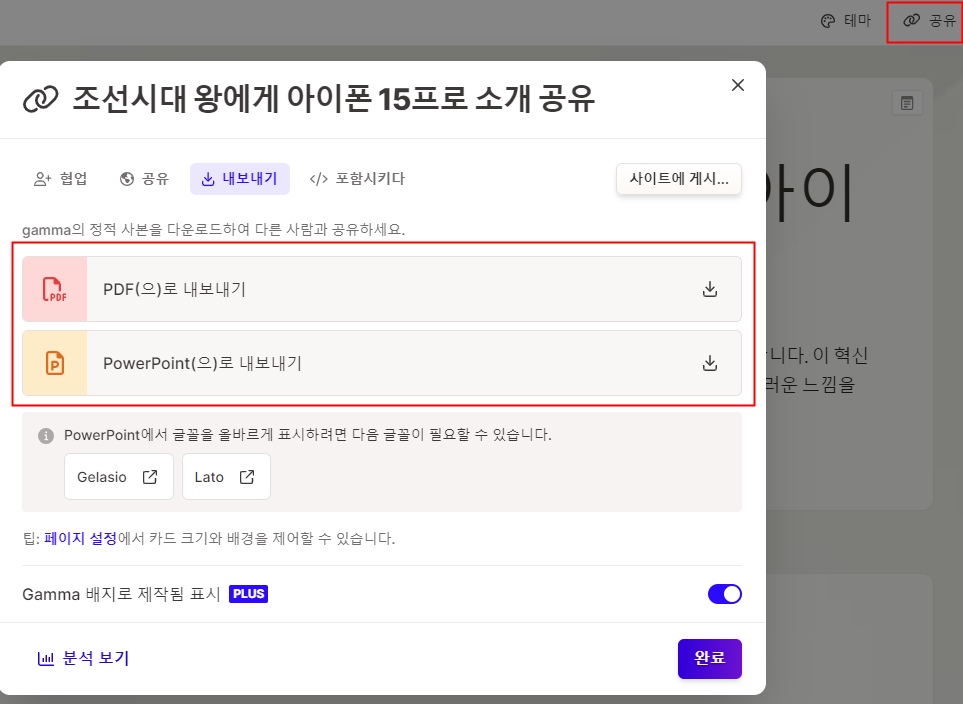
Task: Click the PLUS badge
Action: pyautogui.click(x=248, y=594)
